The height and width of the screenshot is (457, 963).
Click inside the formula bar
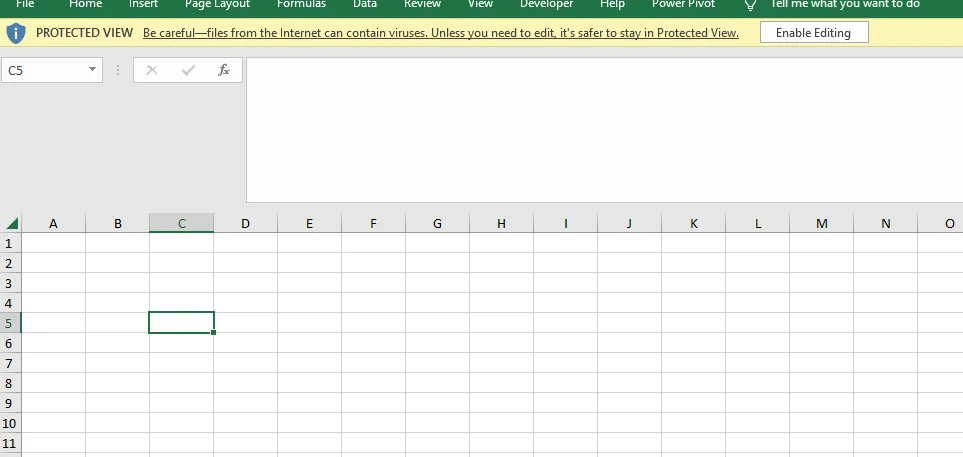click(x=604, y=130)
